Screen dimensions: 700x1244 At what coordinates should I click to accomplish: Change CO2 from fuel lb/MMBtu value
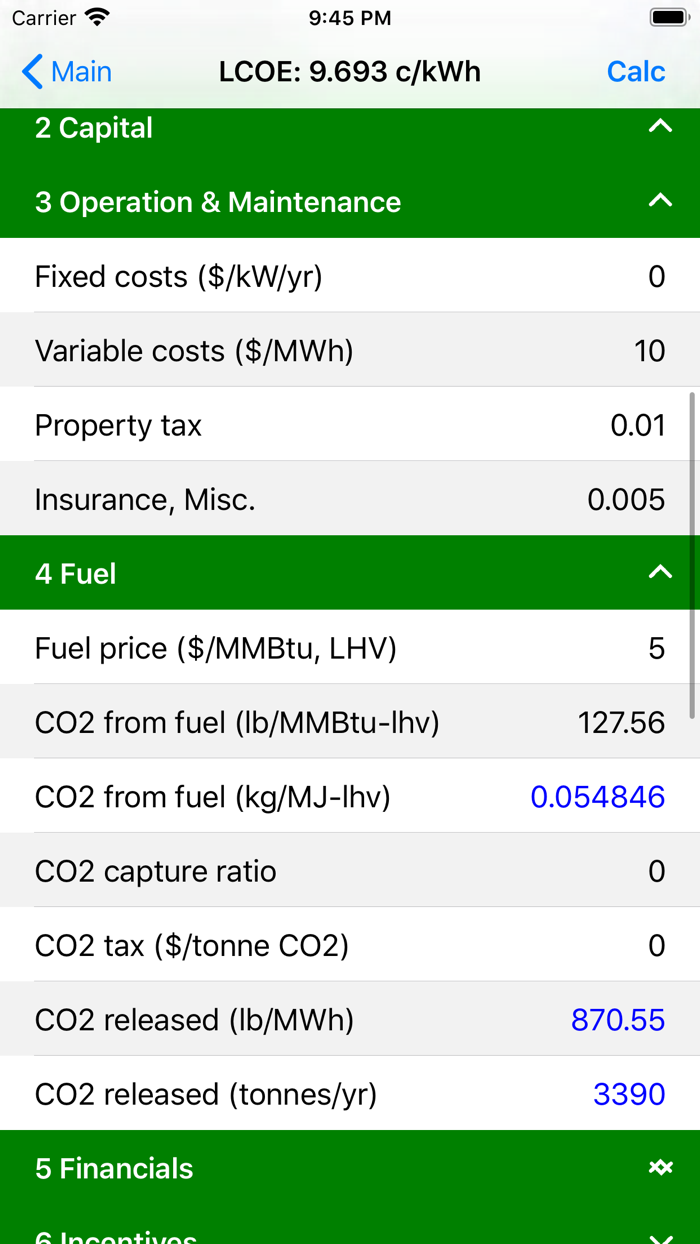click(621, 722)
